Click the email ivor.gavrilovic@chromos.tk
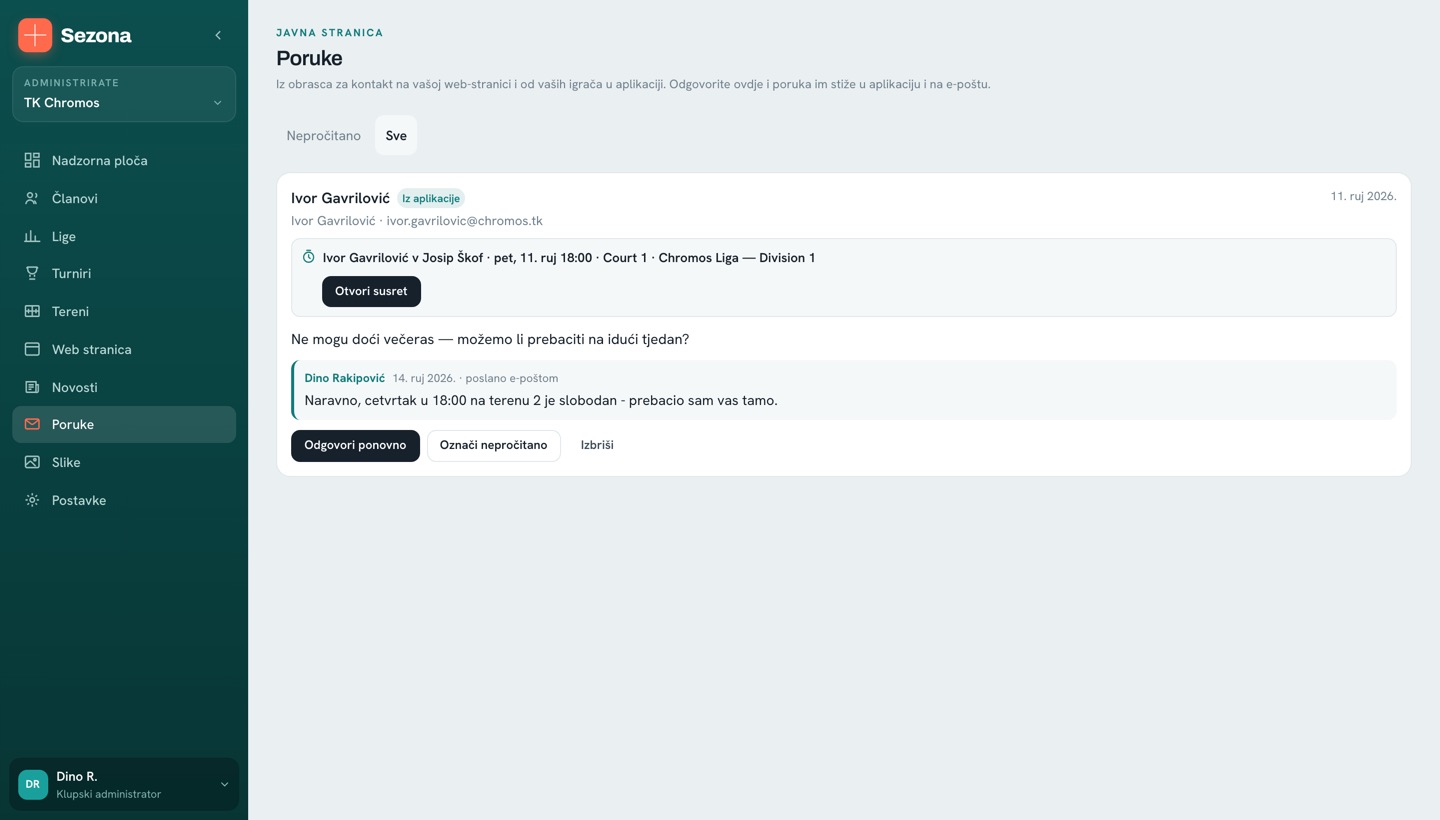 coord(464,221)
